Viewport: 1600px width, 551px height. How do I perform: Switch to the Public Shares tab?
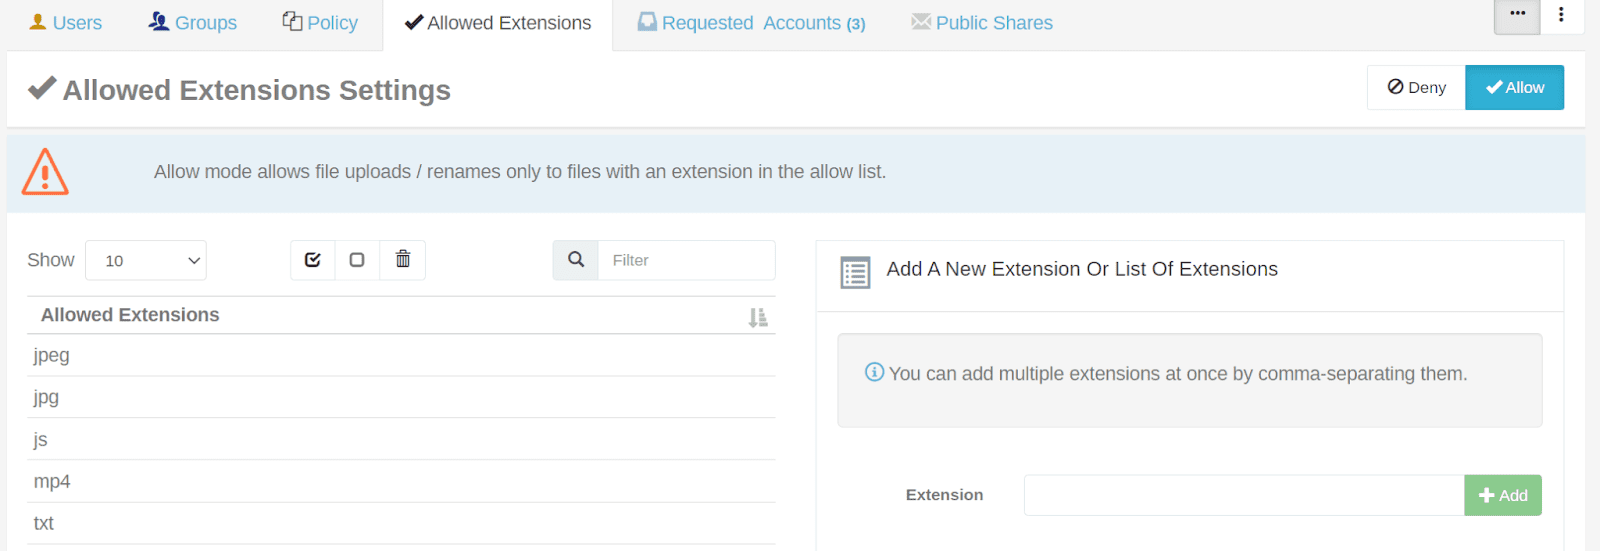coord(982,23)
